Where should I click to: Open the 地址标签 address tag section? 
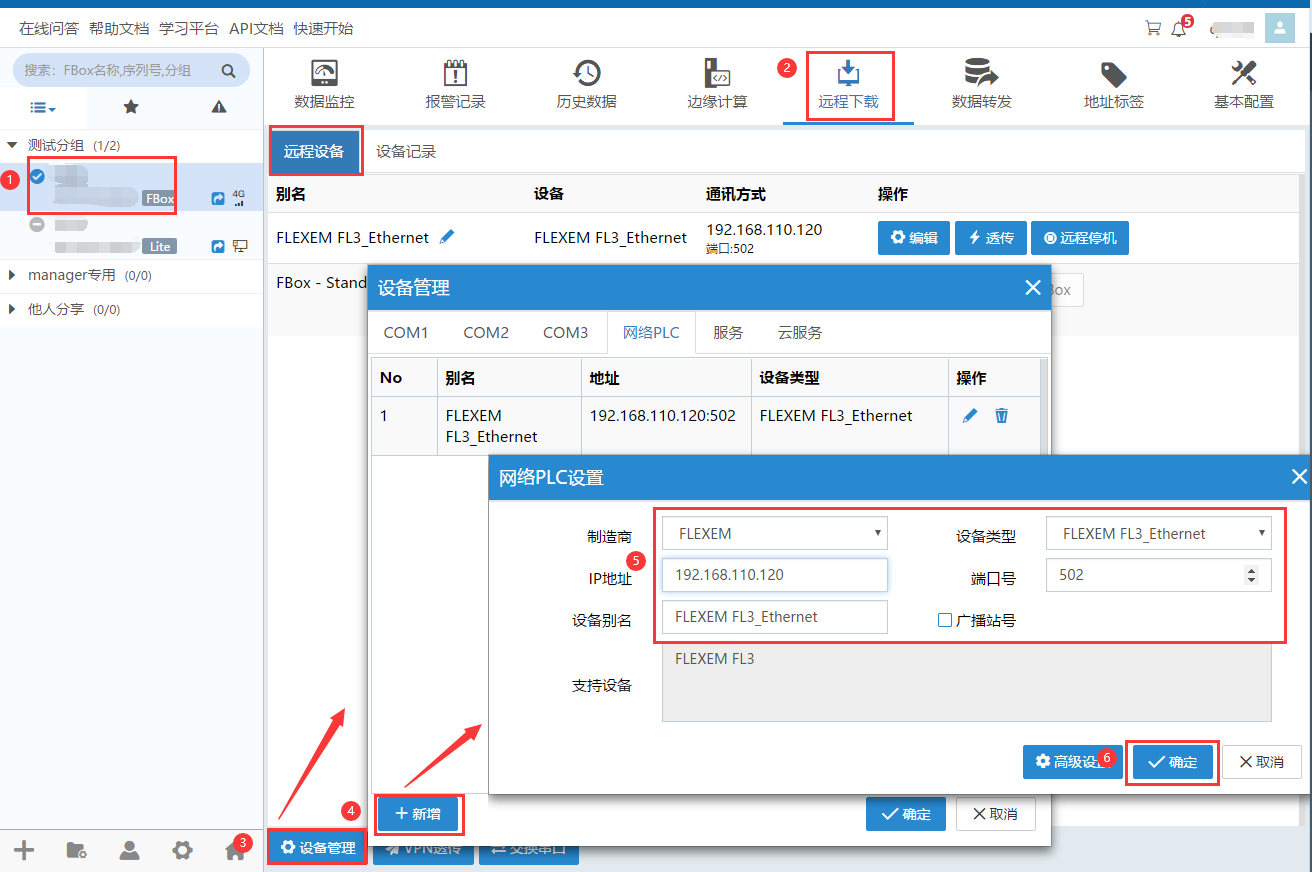pyautogui.click(x=1113, y=85)
